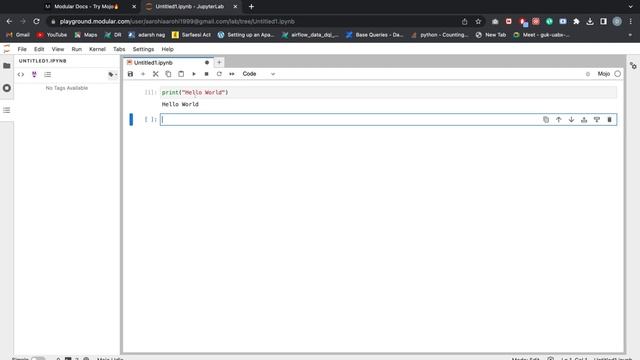The width and height of the screenshot is (640, 360).
Task: Bookmark this page with the star icon
Action: 478,21
